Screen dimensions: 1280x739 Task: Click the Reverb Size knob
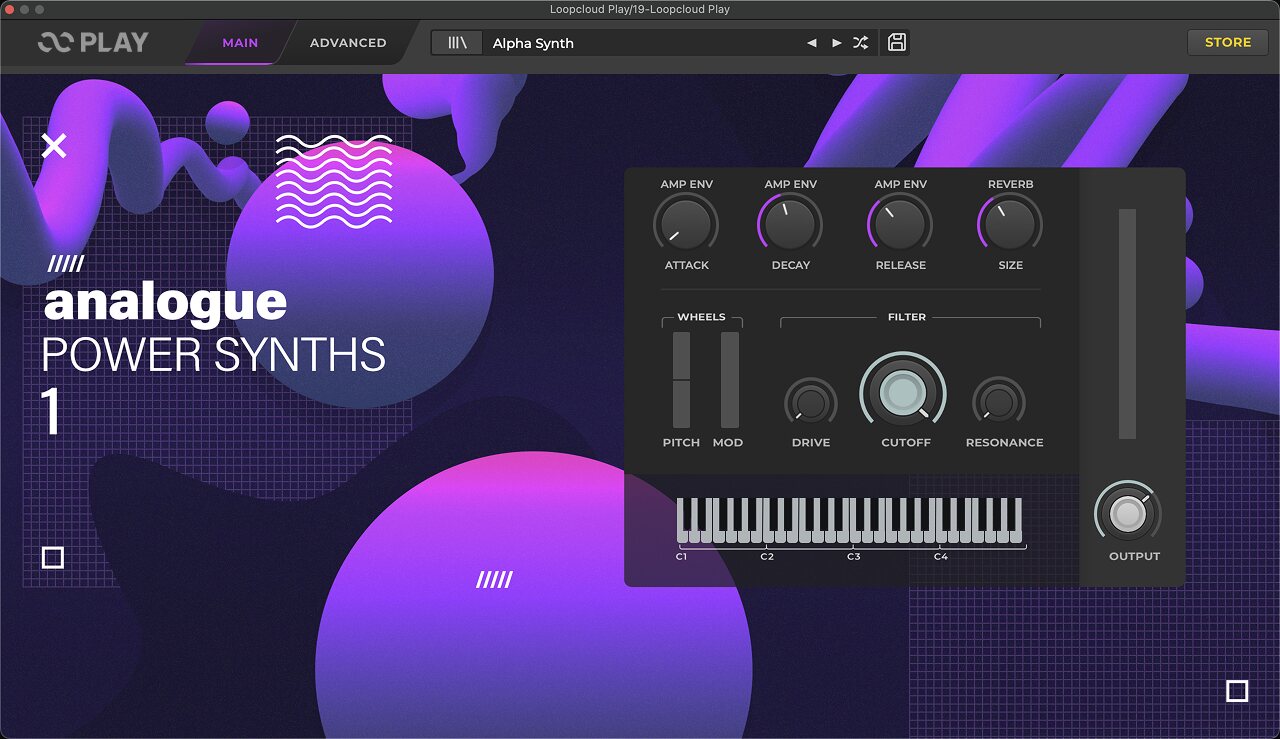pos(1010,224)
